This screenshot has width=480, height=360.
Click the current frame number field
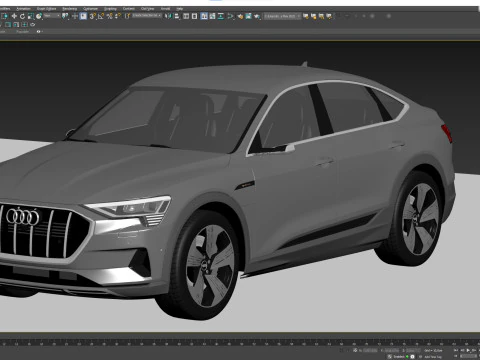coord(469,356)
